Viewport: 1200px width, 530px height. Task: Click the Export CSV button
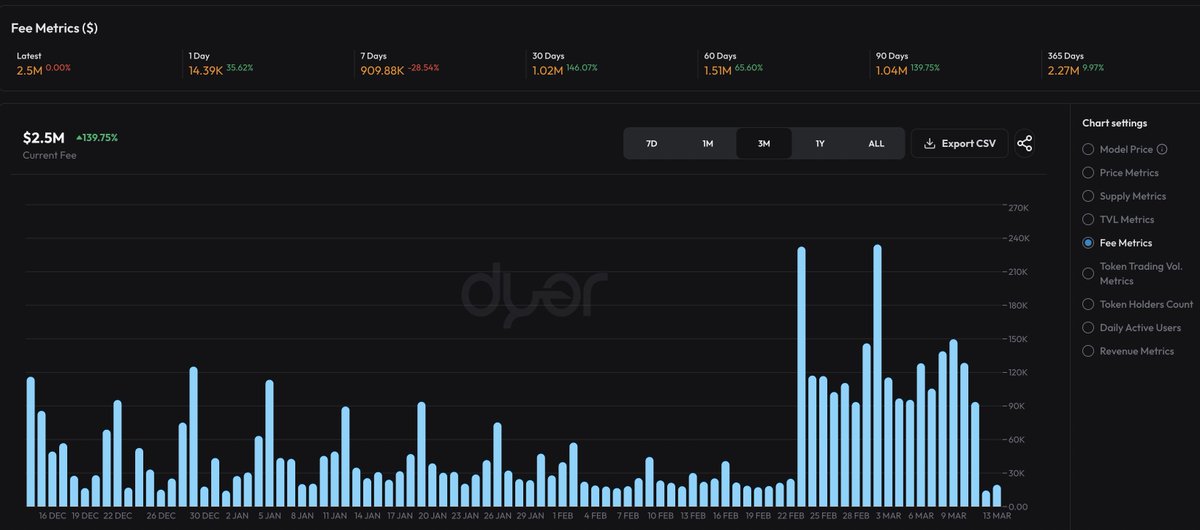point(959,144)
